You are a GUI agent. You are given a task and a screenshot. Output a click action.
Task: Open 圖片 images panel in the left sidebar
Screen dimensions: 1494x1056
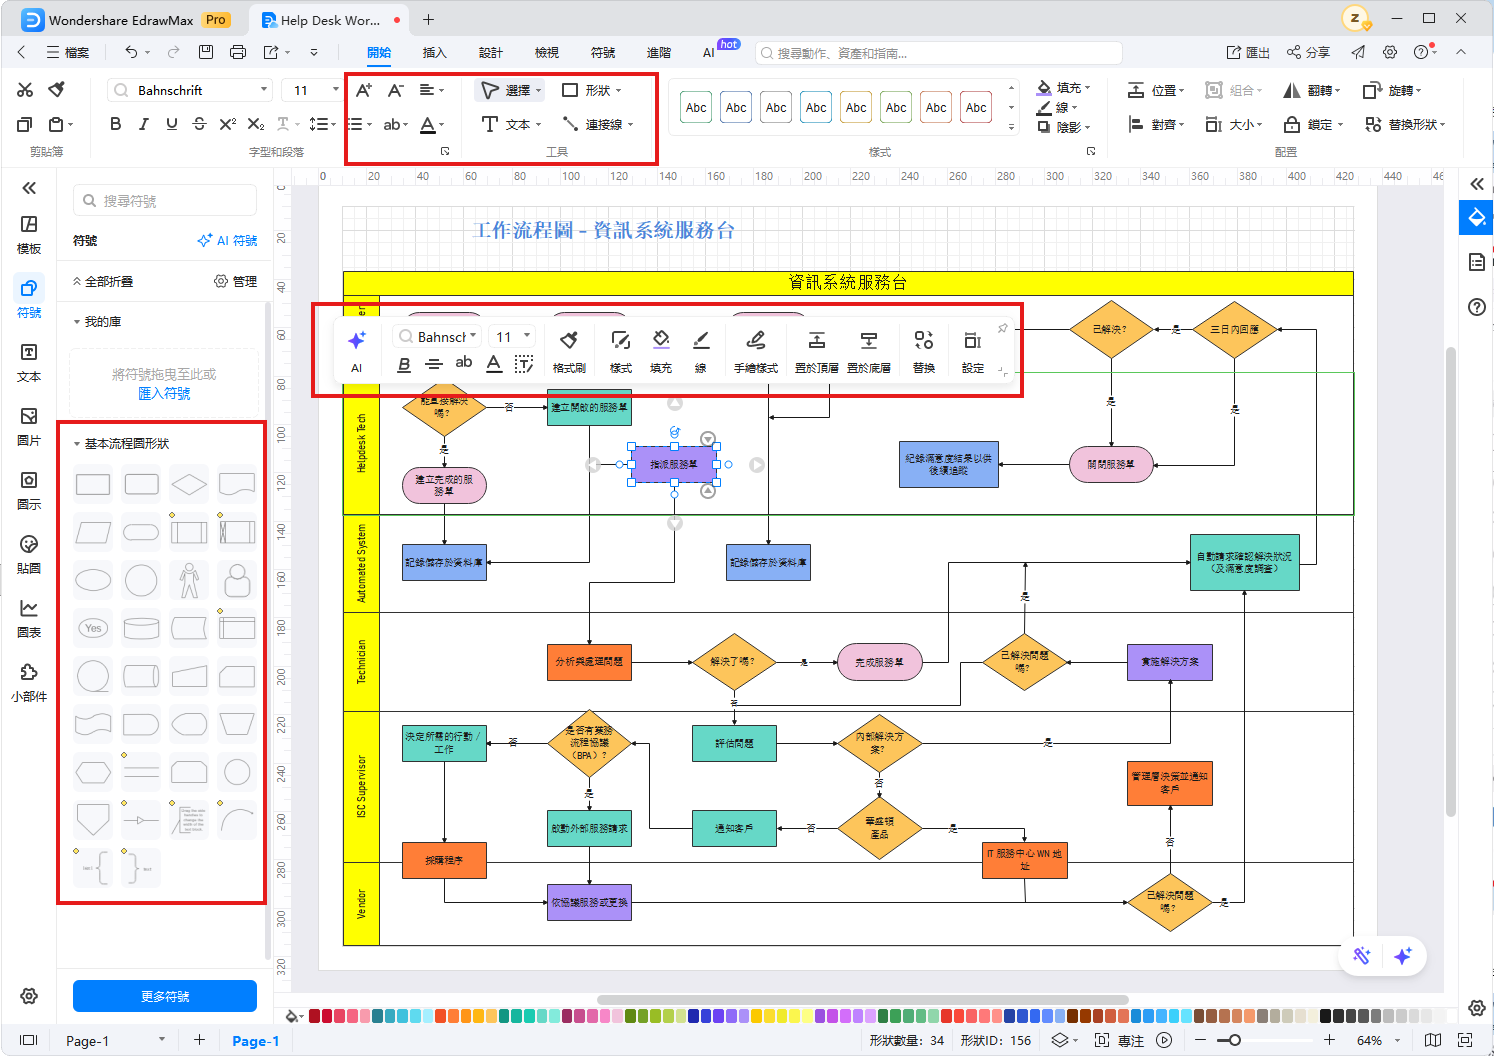coord(29,426)
